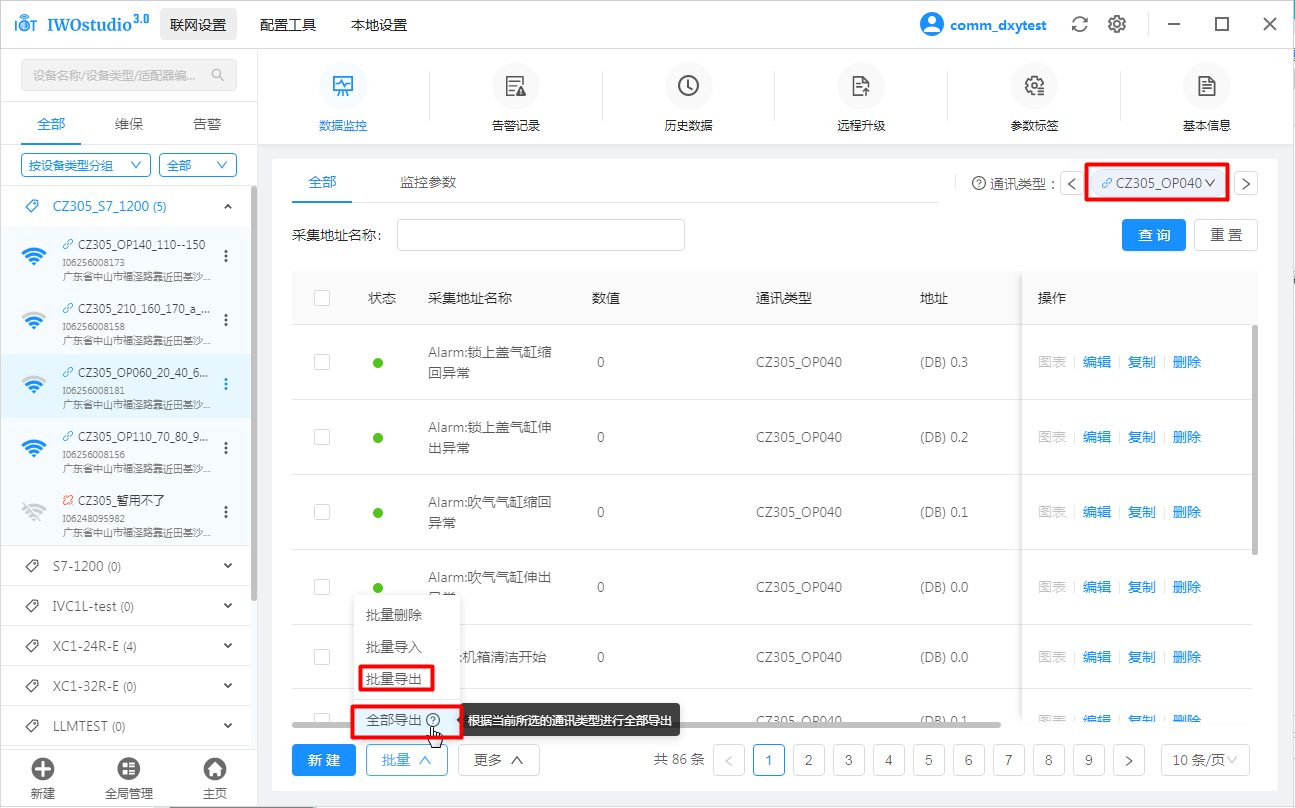Open the 数据监控 data monitoring icon
Viewport: 1295px width, 808px height.
(342, 87)
